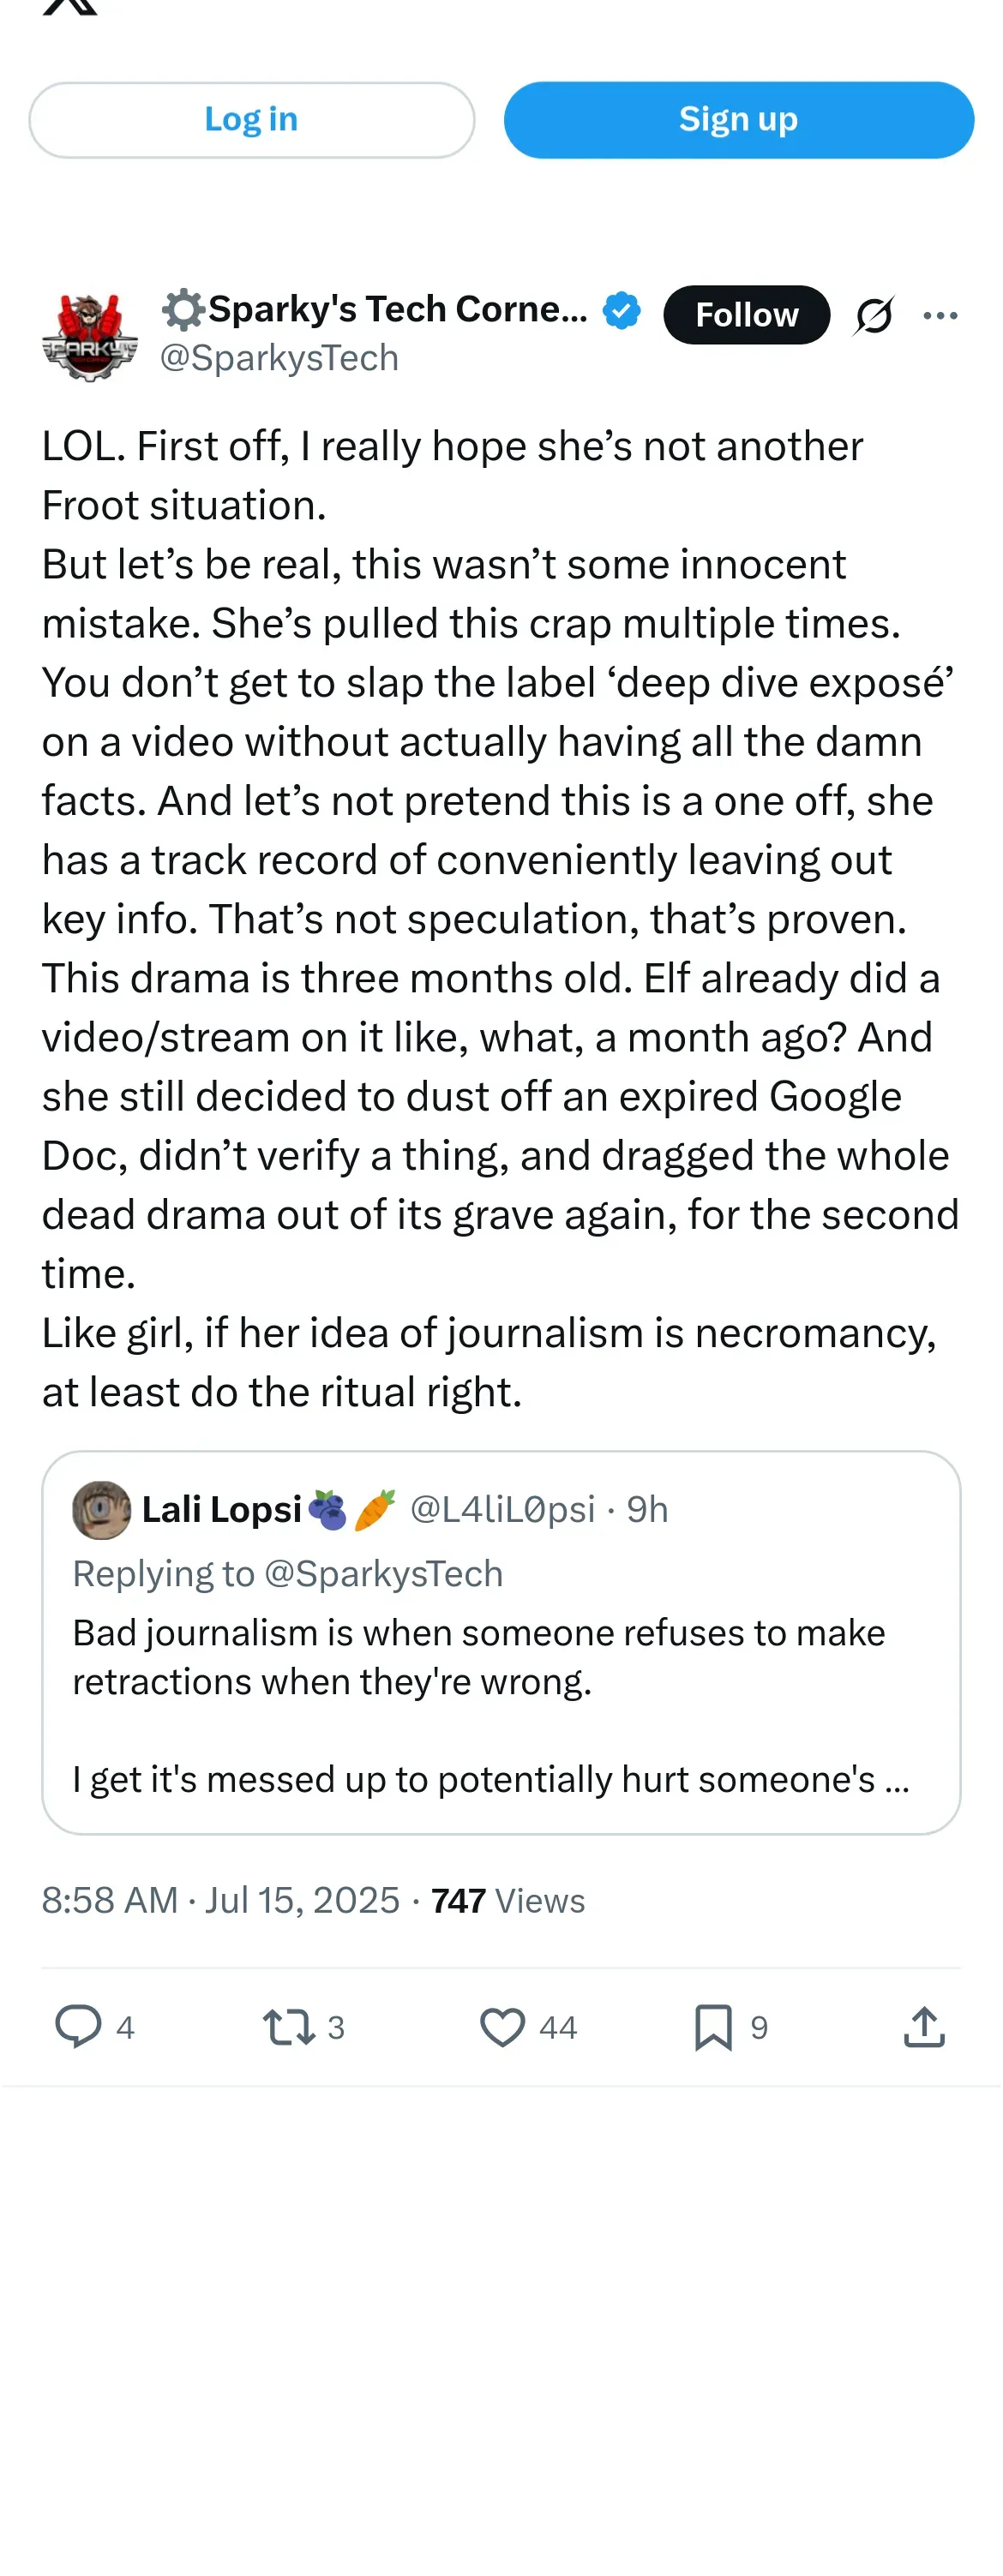1003x2576 pixels.
Task: Follow Sparky's Tech Corner
Action: 746,315
